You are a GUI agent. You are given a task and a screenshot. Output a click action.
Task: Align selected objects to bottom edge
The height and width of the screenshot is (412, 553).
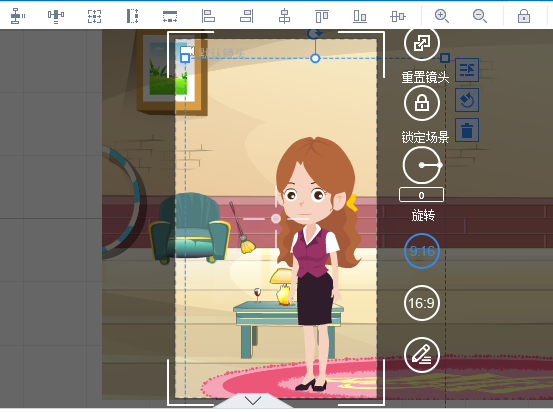pyautogui.click(x=360, y=16)
